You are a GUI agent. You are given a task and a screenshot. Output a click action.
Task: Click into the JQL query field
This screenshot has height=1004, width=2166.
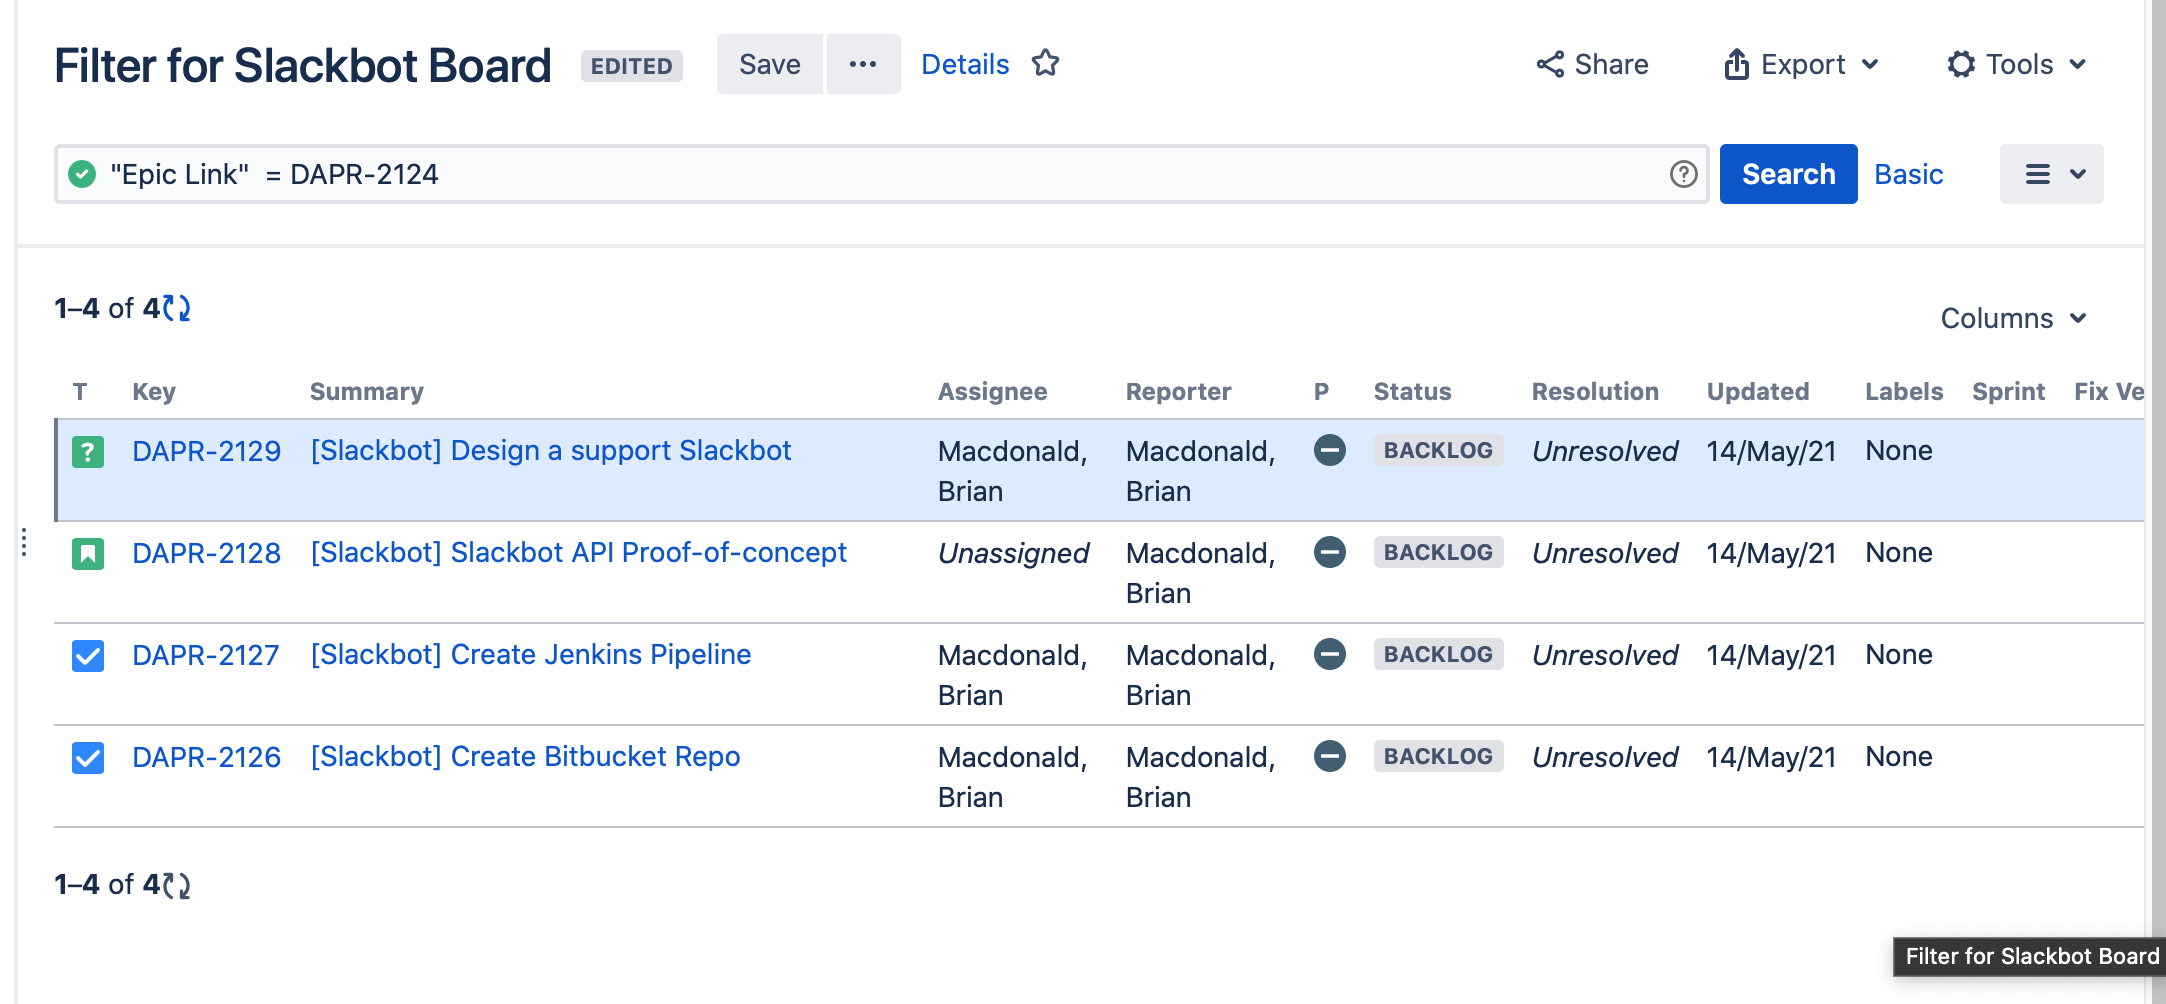(880, 174)
